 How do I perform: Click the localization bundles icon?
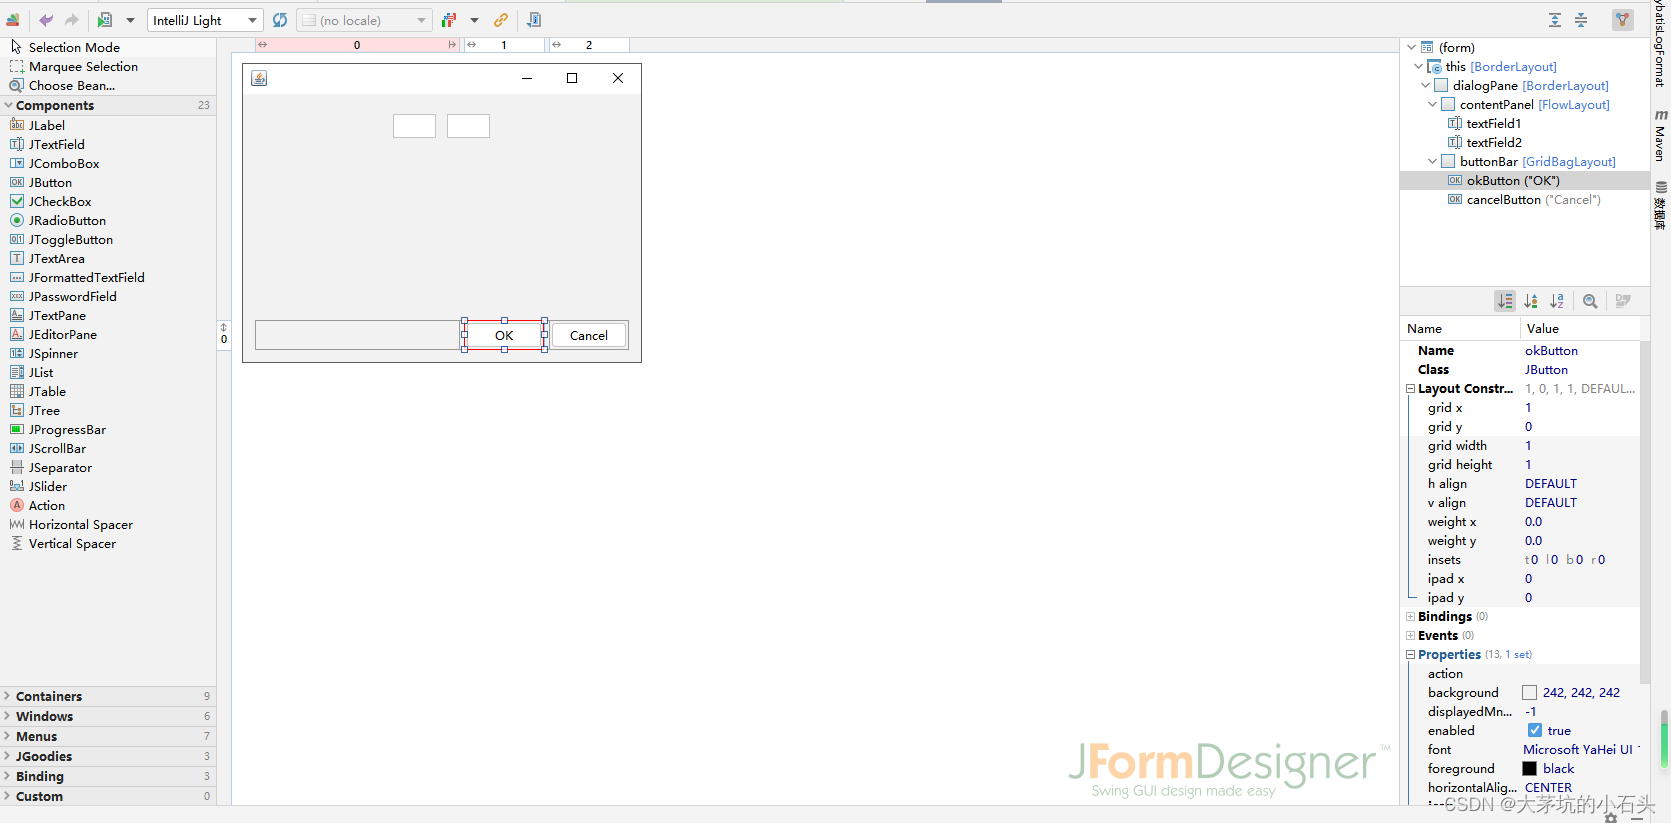(x=449, y=20)
